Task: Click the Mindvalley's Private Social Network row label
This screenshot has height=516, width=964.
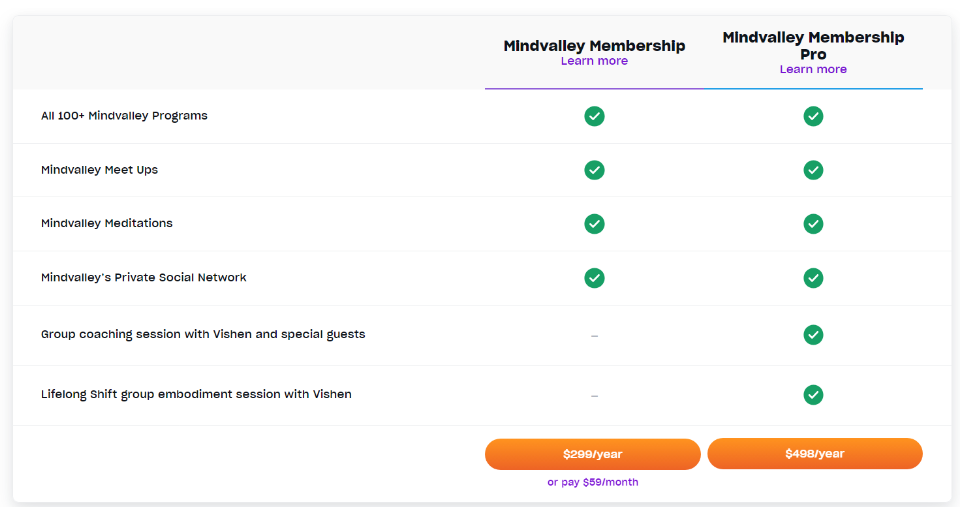Action: pyautogui.click(x=143, y=277)
